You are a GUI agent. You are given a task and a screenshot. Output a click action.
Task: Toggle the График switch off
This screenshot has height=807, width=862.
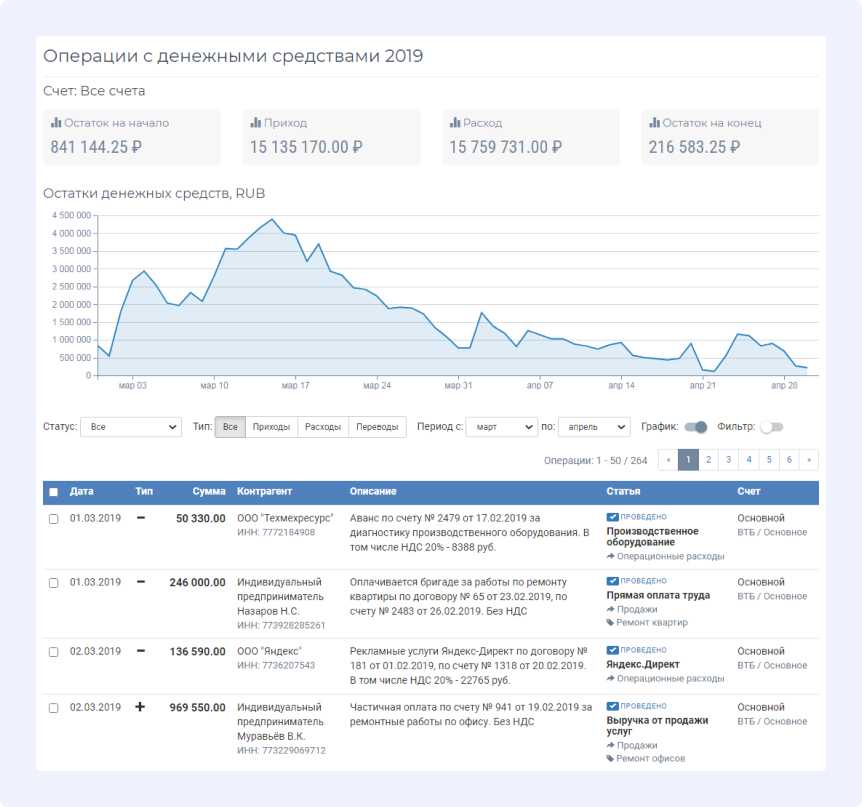coord(696,427)
